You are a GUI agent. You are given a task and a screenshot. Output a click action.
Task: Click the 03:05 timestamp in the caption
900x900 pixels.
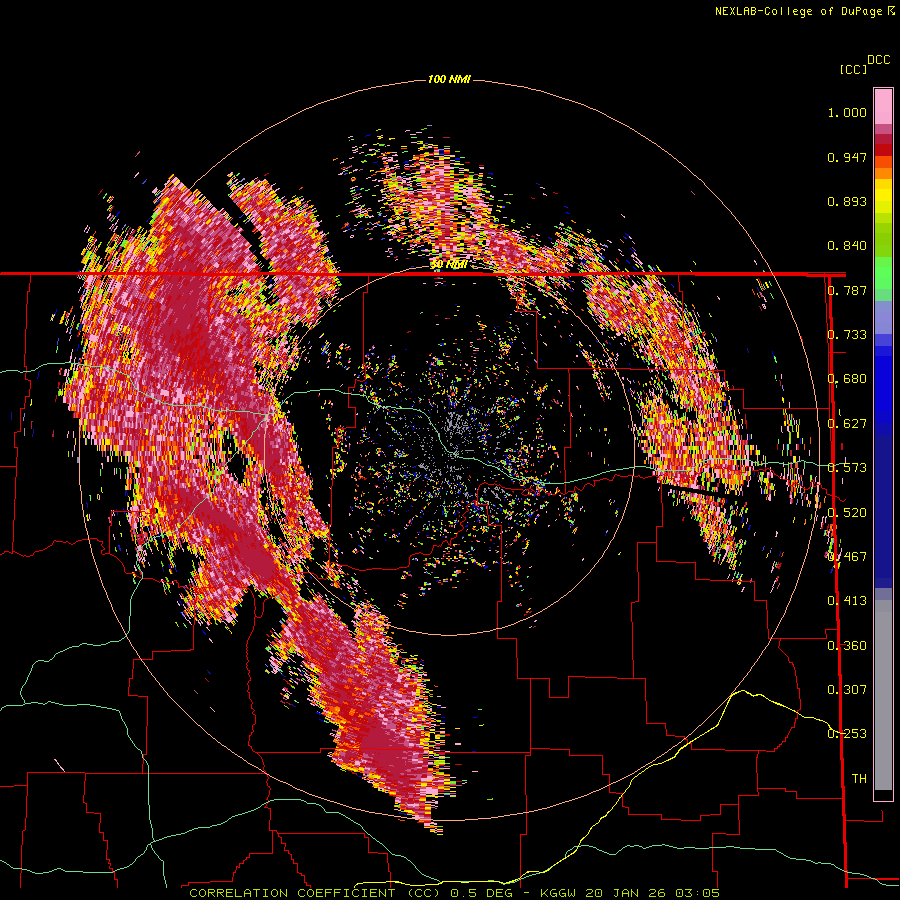pyautogui.click(x=697, y=893)
